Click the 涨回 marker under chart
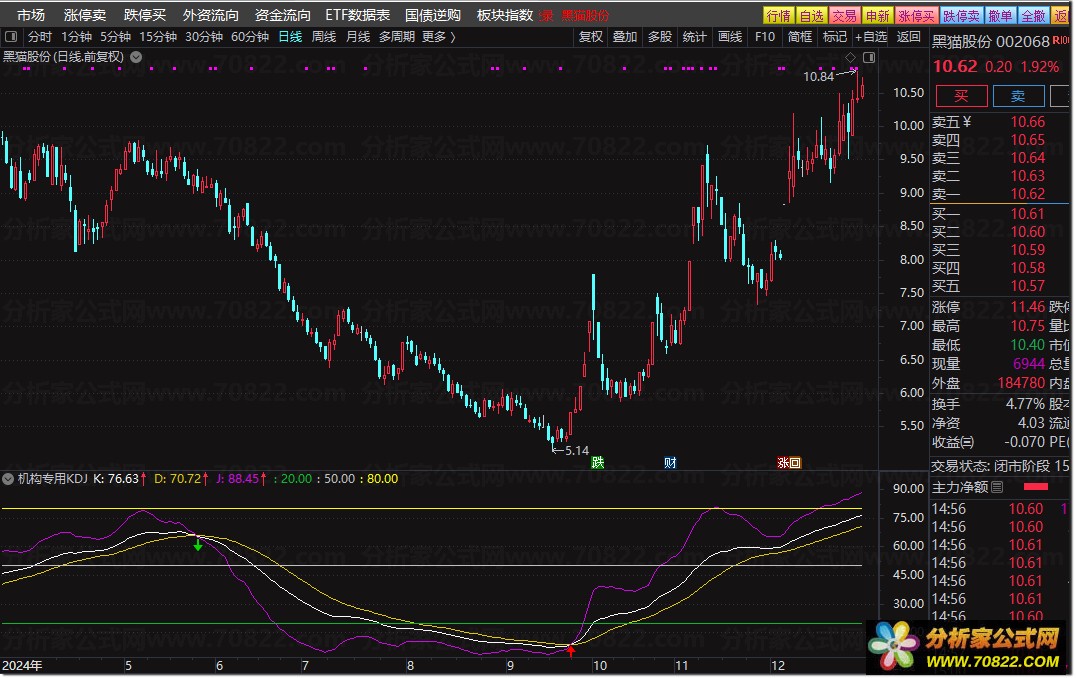 click(788, 463)
